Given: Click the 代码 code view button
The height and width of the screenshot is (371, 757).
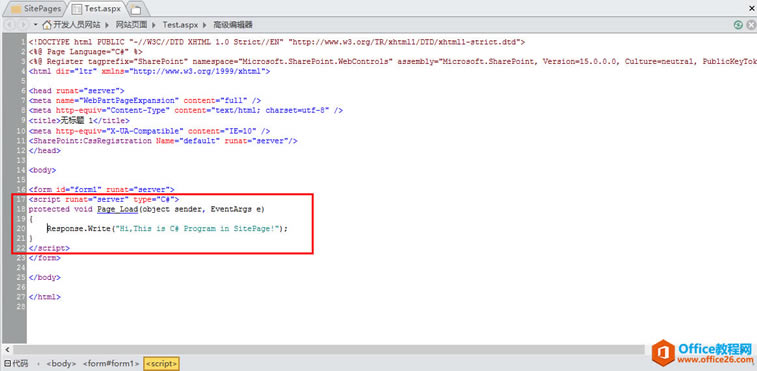Looking at the screenshot, I should click(16, 363).
